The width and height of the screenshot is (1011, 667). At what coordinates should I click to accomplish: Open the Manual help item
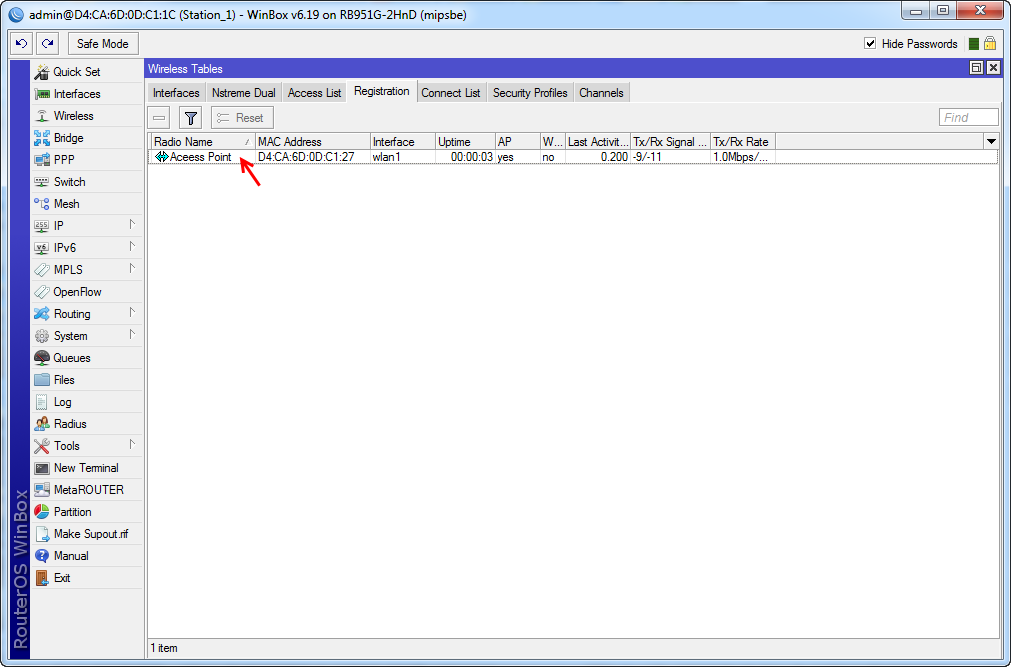(86, 555)
